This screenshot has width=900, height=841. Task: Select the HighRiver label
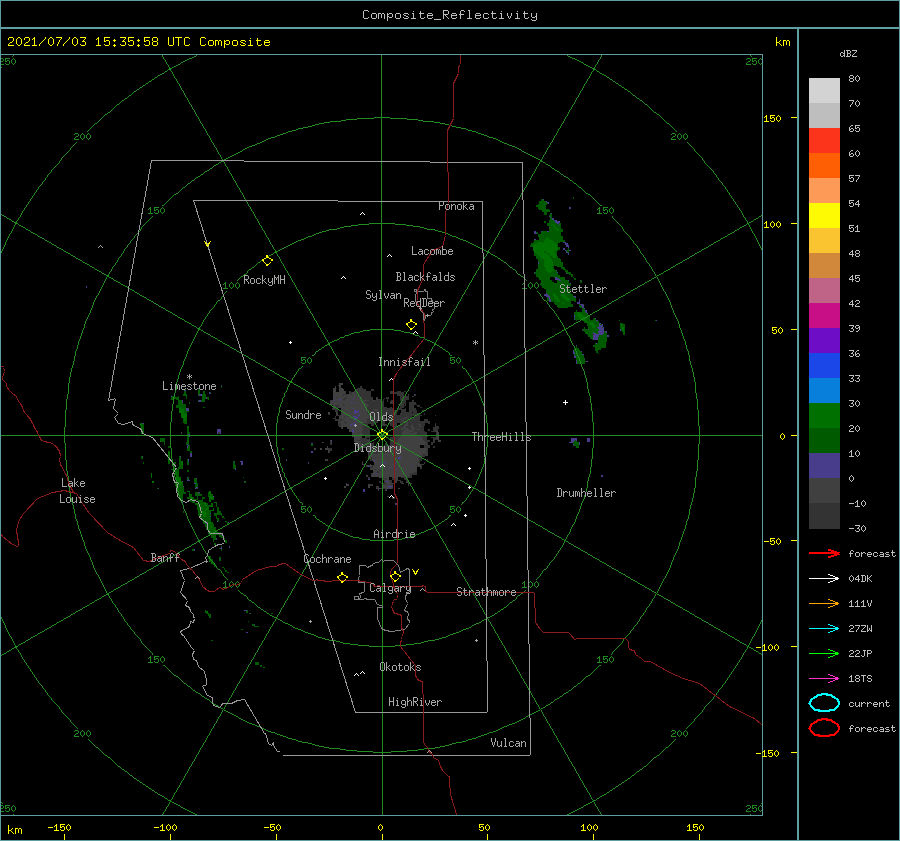[x=415, y=702]
